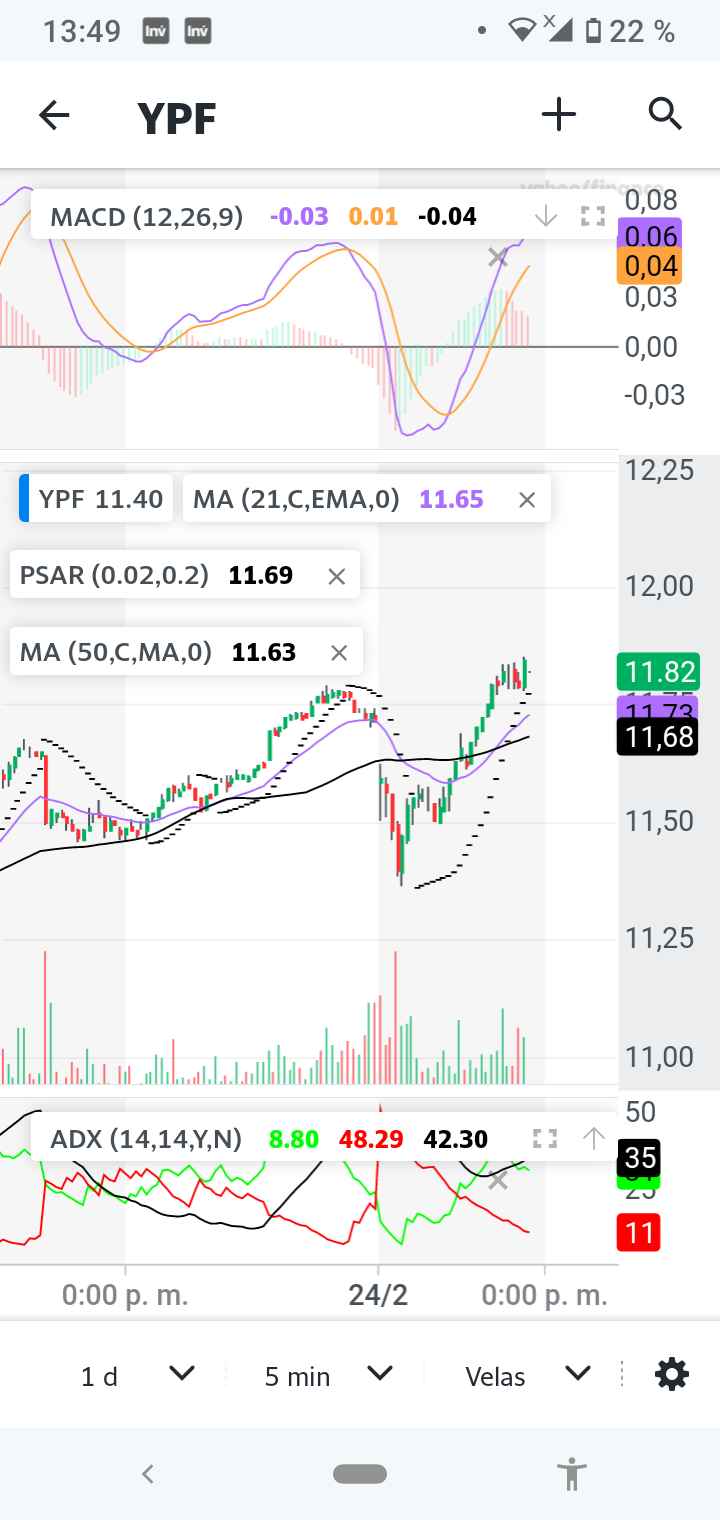Open chart settings gear icon
Image resolution: width=720 pixels, height=1520 pixels.
[x=671, y=1375]
